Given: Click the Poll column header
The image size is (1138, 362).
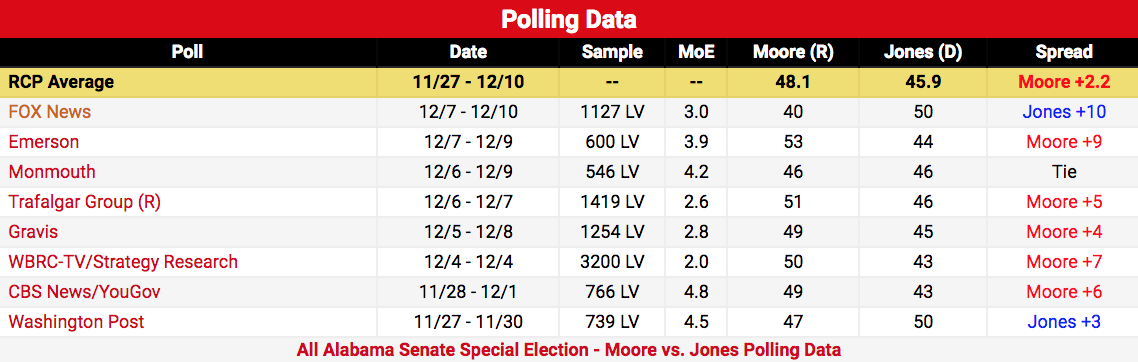Looking at the screenshot, I should (x=187, y=52).
